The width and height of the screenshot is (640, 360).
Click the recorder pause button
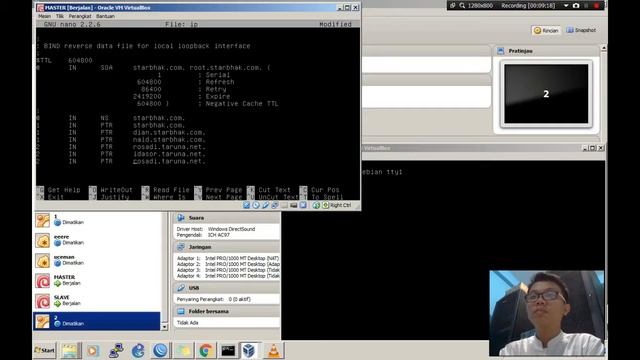point(586,6)
